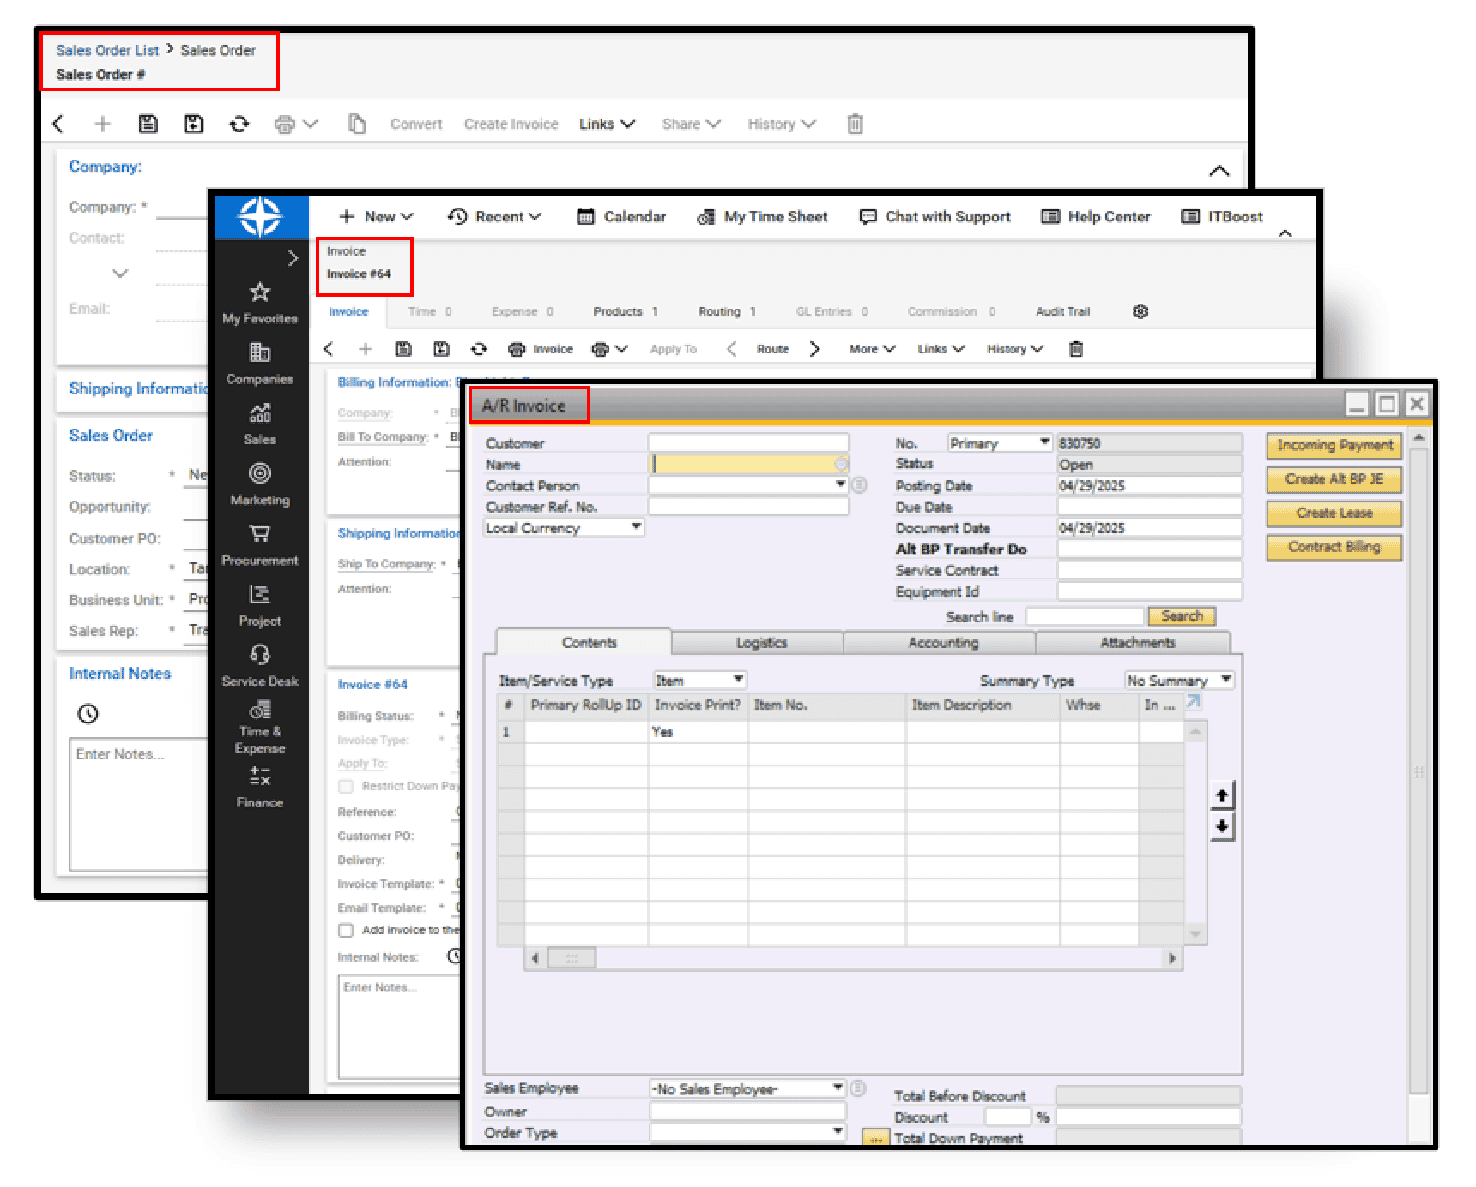Click the Customer input field

point(748,443)
